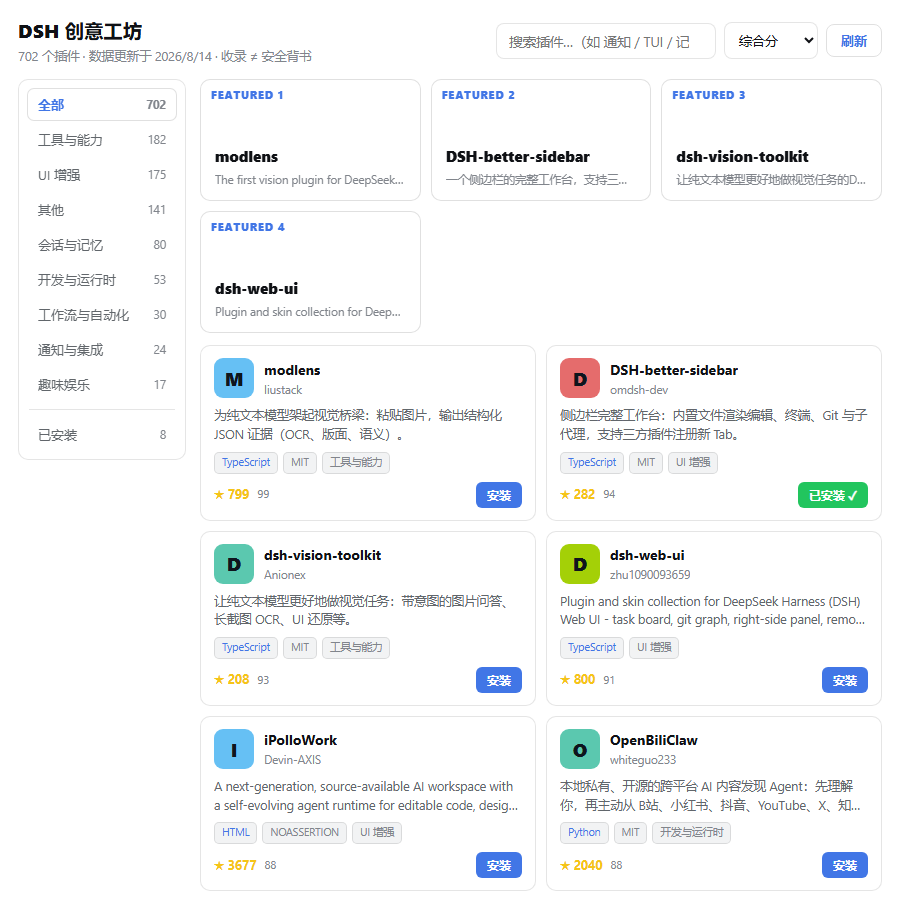Select the 工作流与自动化 category
This screenshot has height=900, width=900.
[x=102, y=315]
